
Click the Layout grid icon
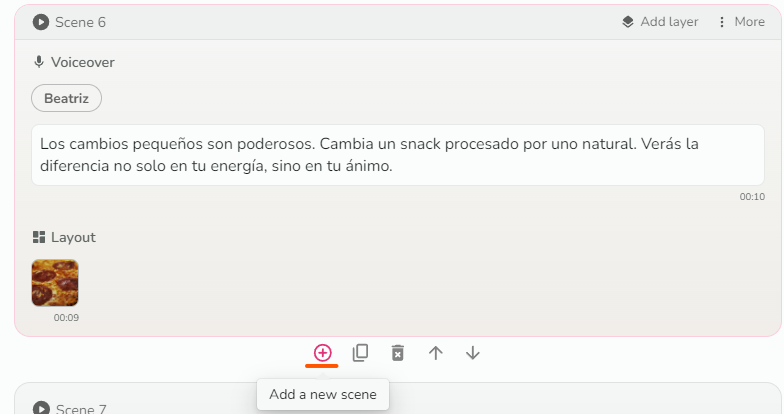(39, 237)
